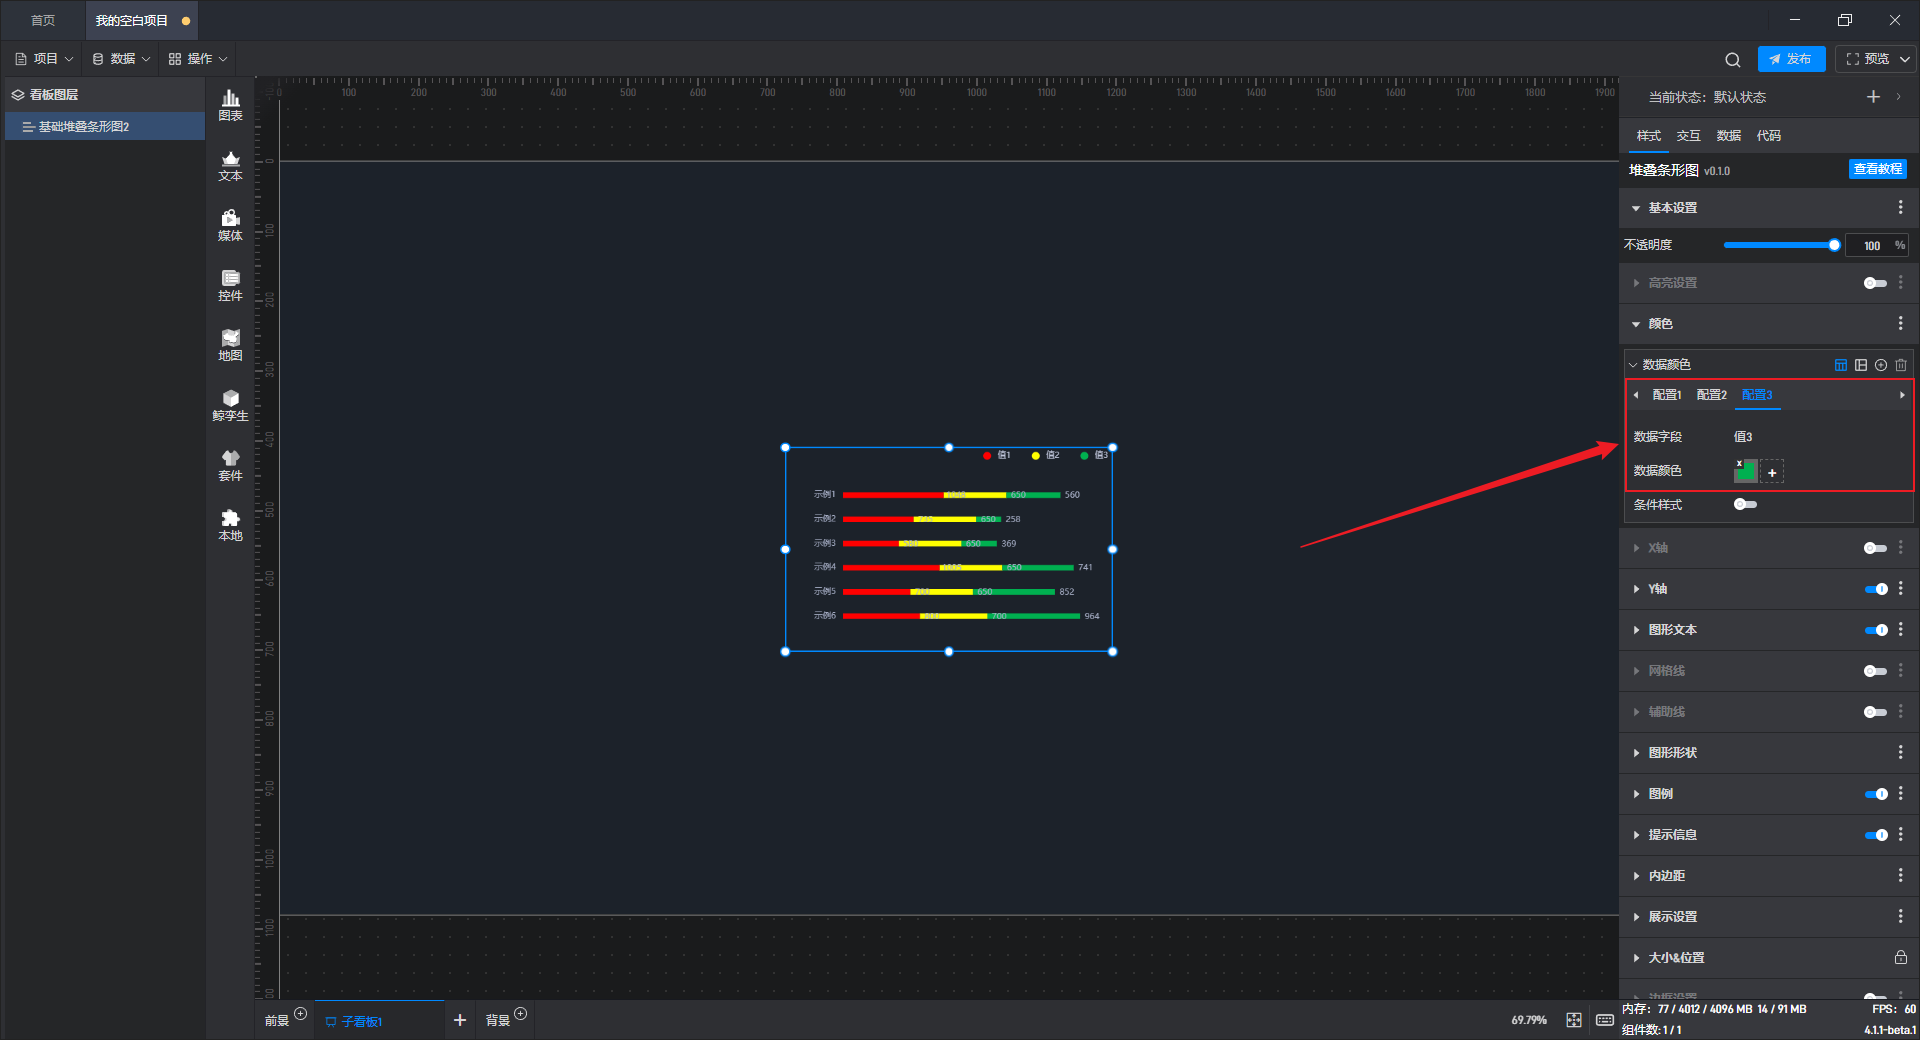The image size is (1920, 1040).
Task: Open the 数据 menu
Action: point(121,59)
